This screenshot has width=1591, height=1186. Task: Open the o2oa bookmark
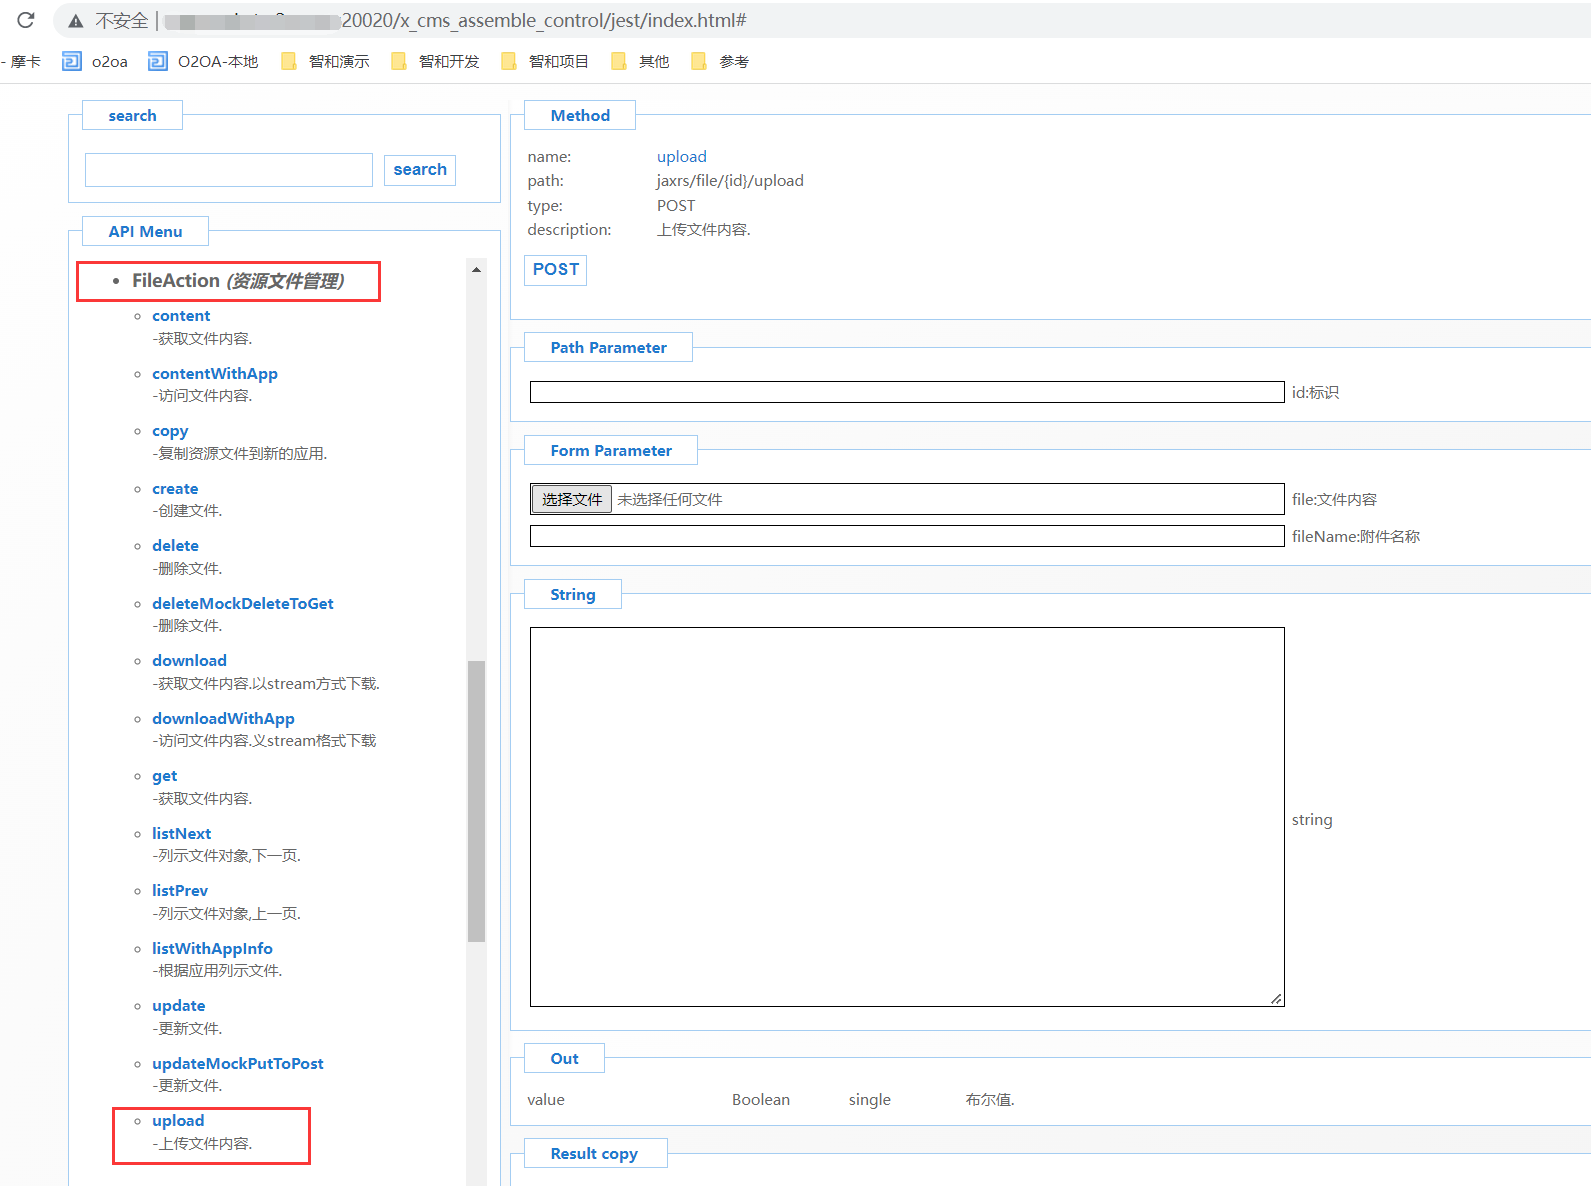point(96,62)
